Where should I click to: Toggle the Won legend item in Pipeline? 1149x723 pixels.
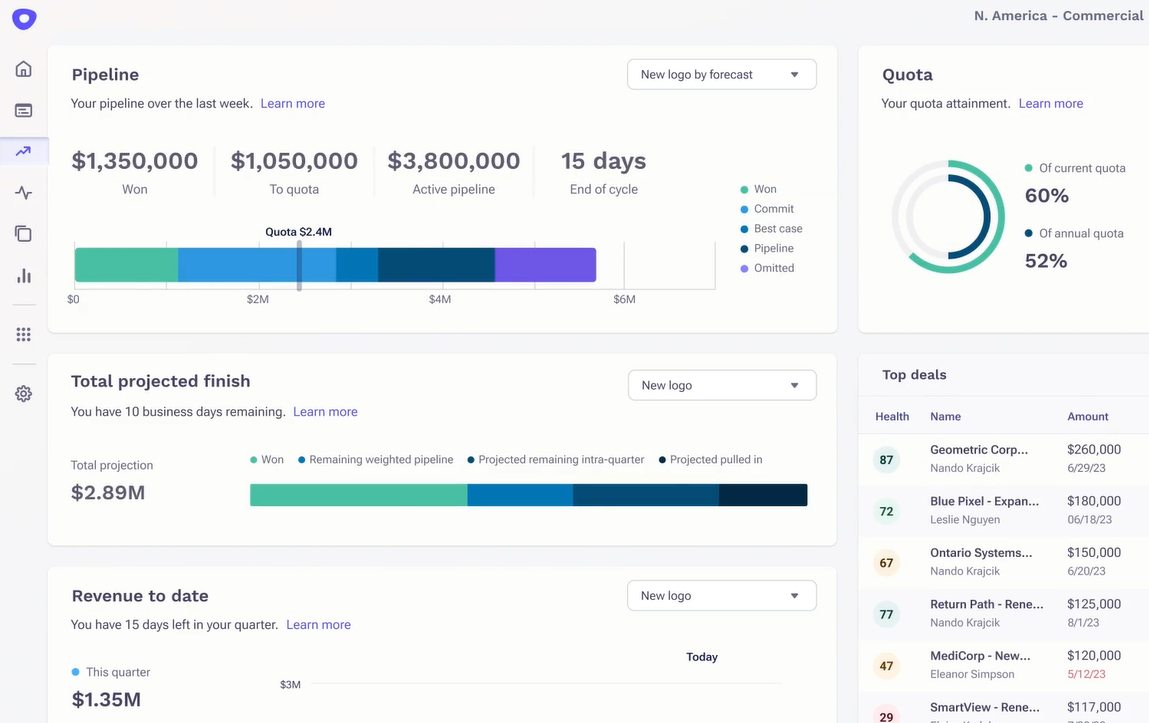(x=758, y=189)
